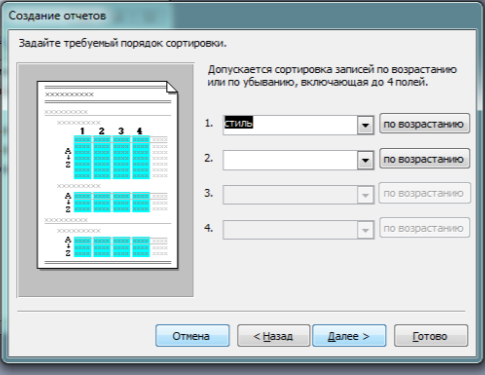Screen dimensions: 485x375
Task: Click the Отмена button
Action: tap(192, 336)
